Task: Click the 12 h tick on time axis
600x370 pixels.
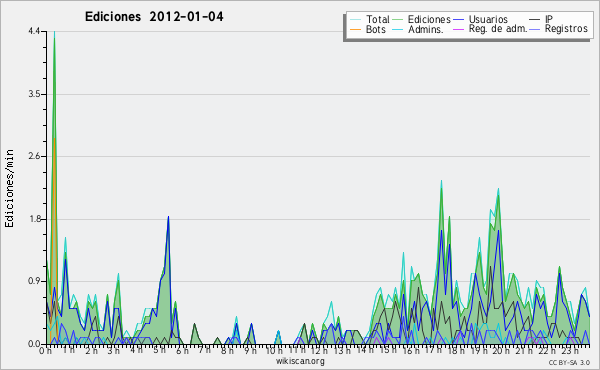Action: [x=318, y=351]
